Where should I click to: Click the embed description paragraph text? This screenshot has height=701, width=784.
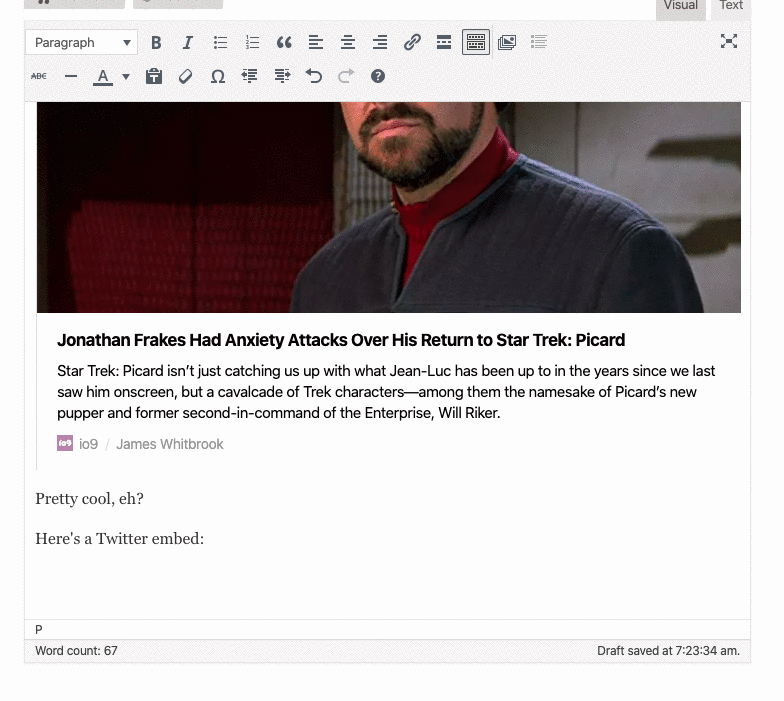(386, 392)
